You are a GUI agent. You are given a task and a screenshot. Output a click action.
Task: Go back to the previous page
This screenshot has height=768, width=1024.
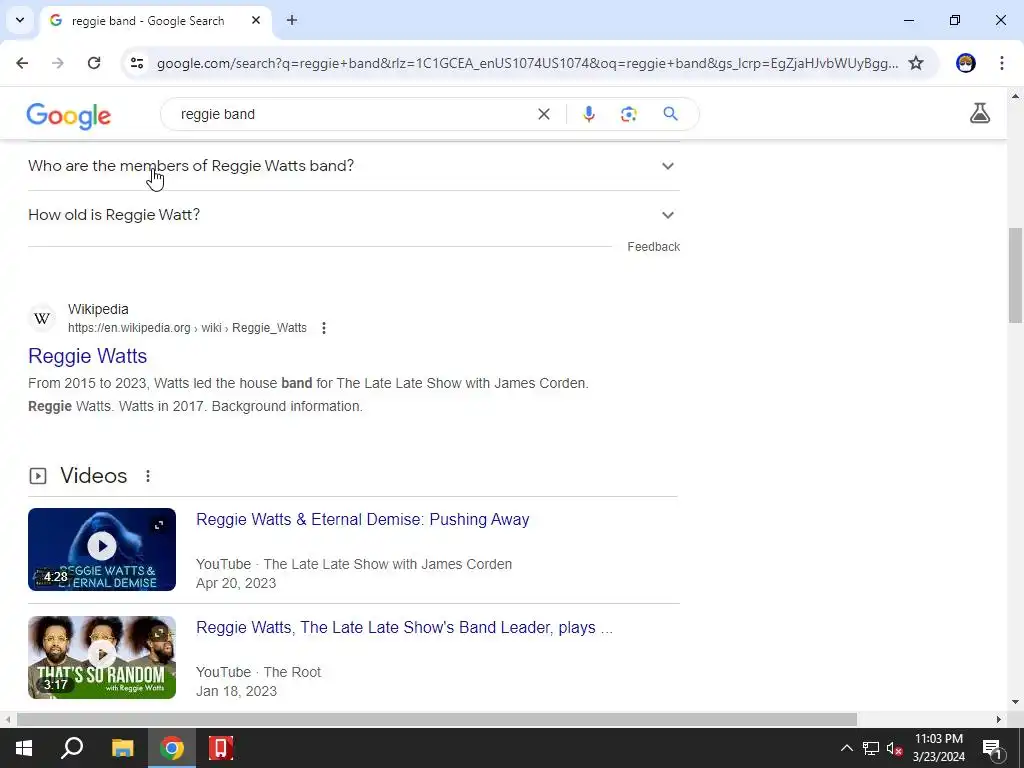22,63
